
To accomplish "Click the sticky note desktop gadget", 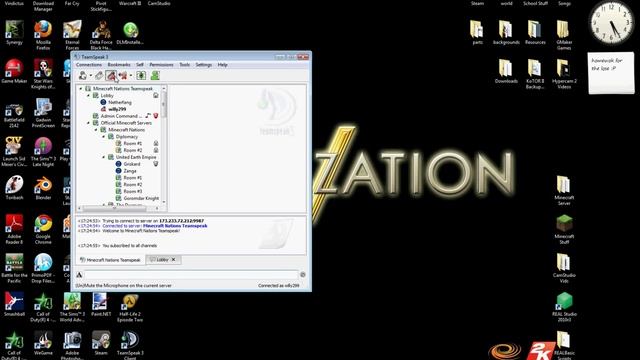I will (611, 73).
